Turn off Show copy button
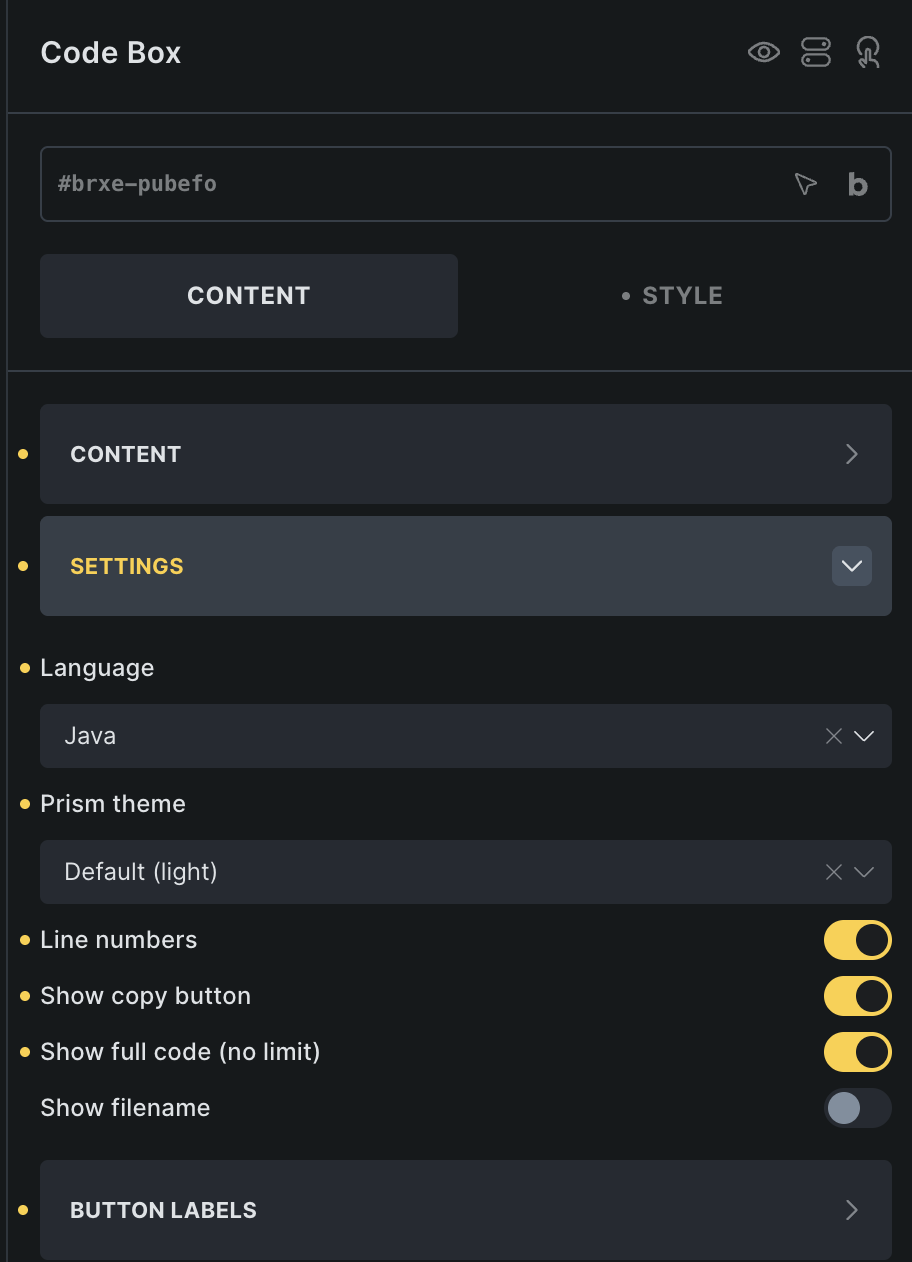The image size is (912, 1262). coord(857,996)
